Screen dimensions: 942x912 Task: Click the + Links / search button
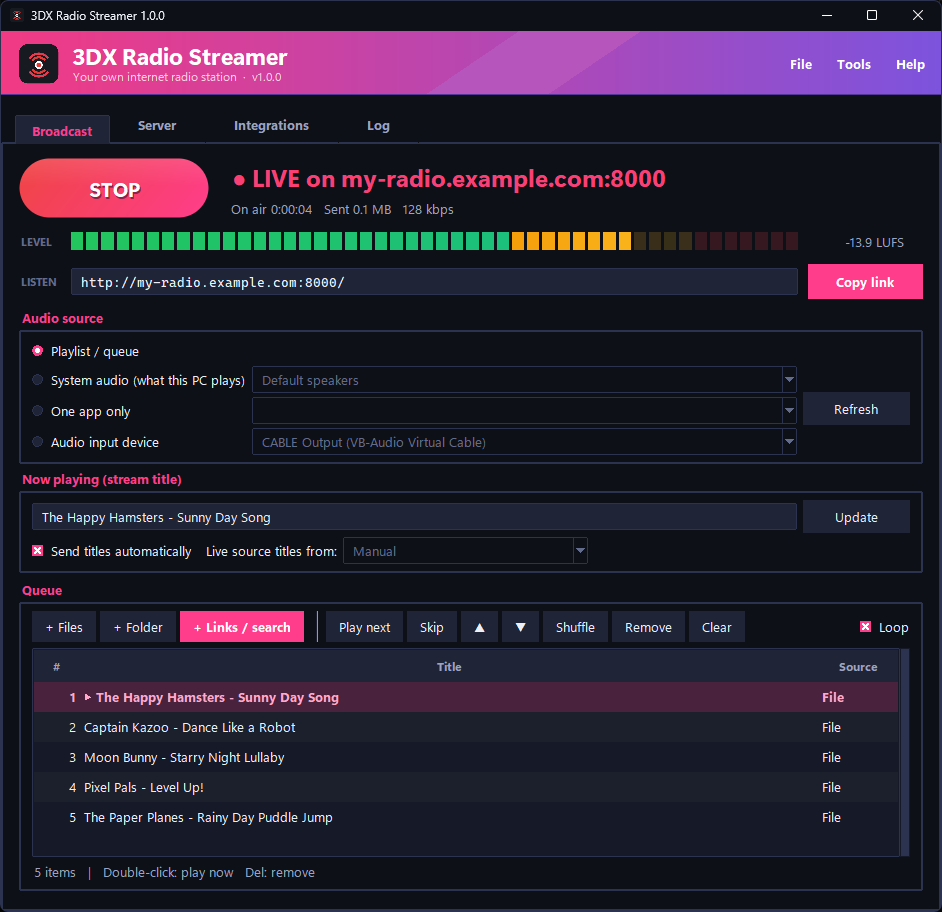pyautogui.click(x=242, y=627)
